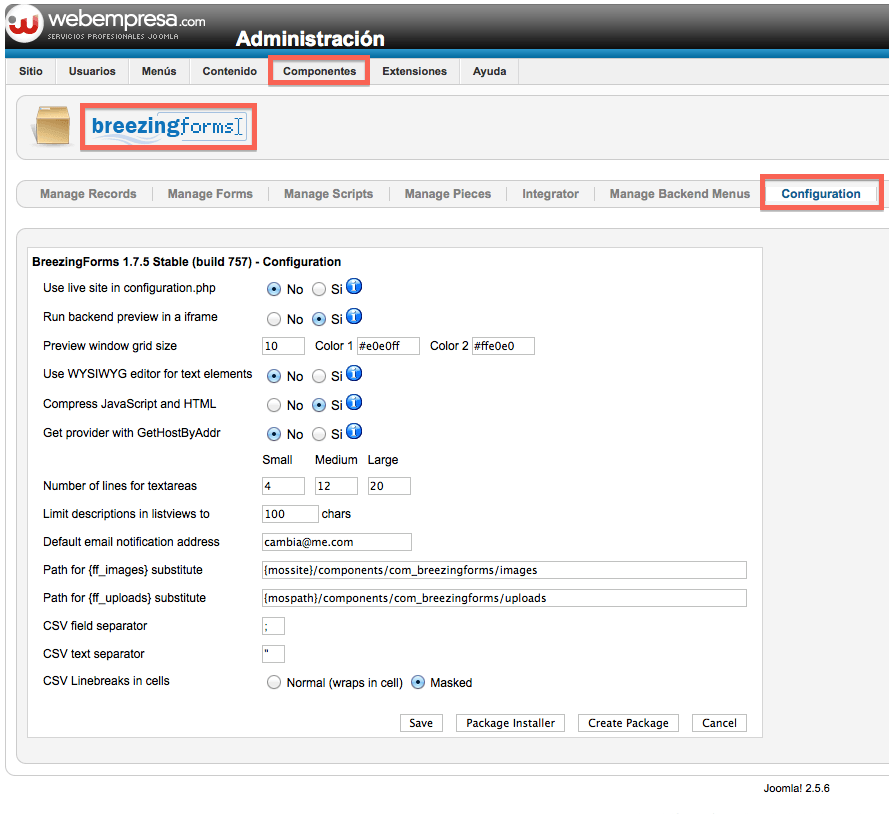The width and height of the screenshot is (889, 814).
Task: Focus the default email notification address field
Action: (337, 542)
